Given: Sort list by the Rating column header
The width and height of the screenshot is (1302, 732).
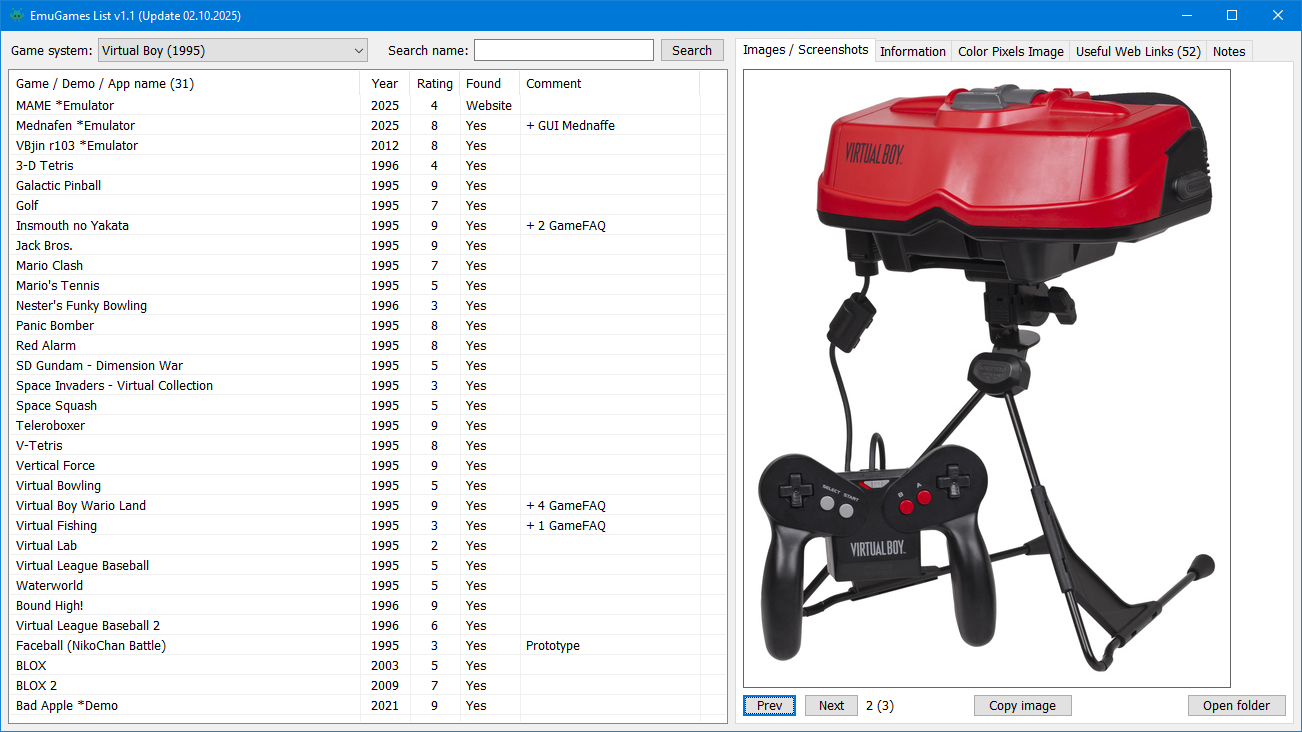Looking at the screenshot, I should click(x=434, y=84).
